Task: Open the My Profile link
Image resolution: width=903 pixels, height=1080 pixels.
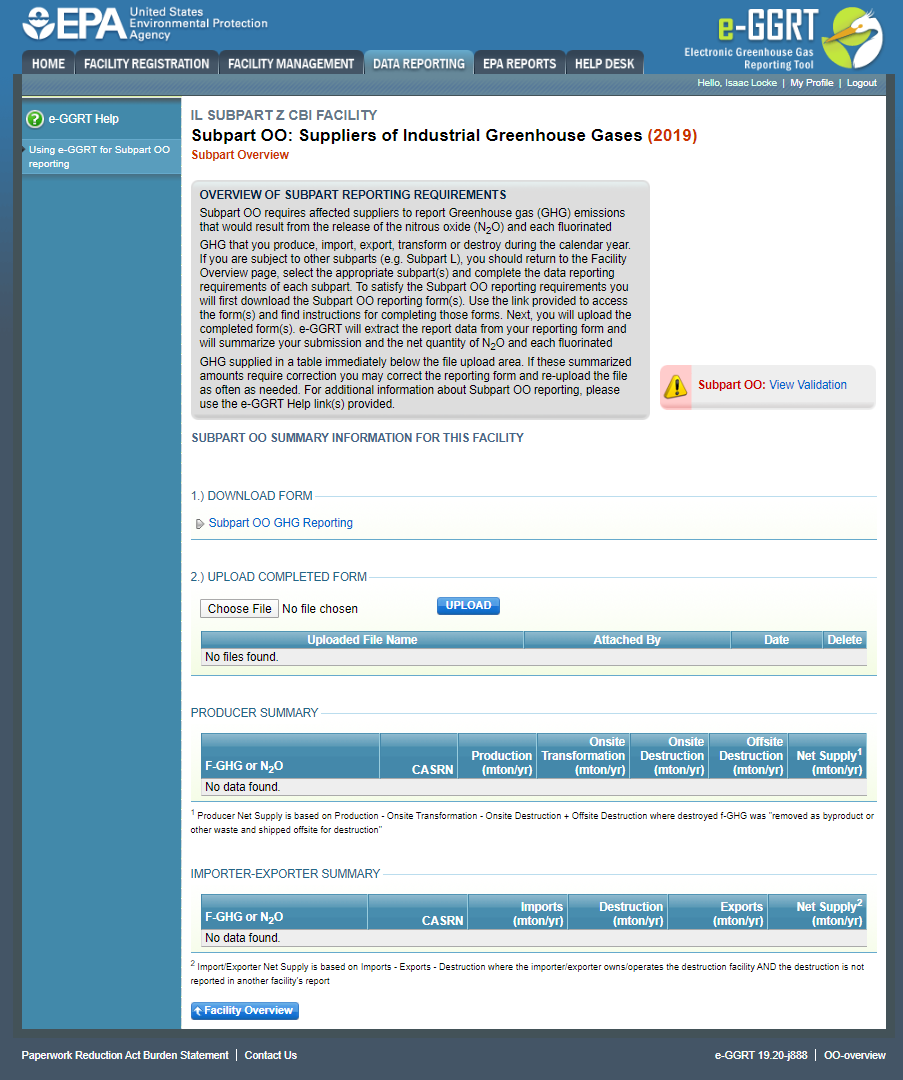Action: (x=811, y=83)
